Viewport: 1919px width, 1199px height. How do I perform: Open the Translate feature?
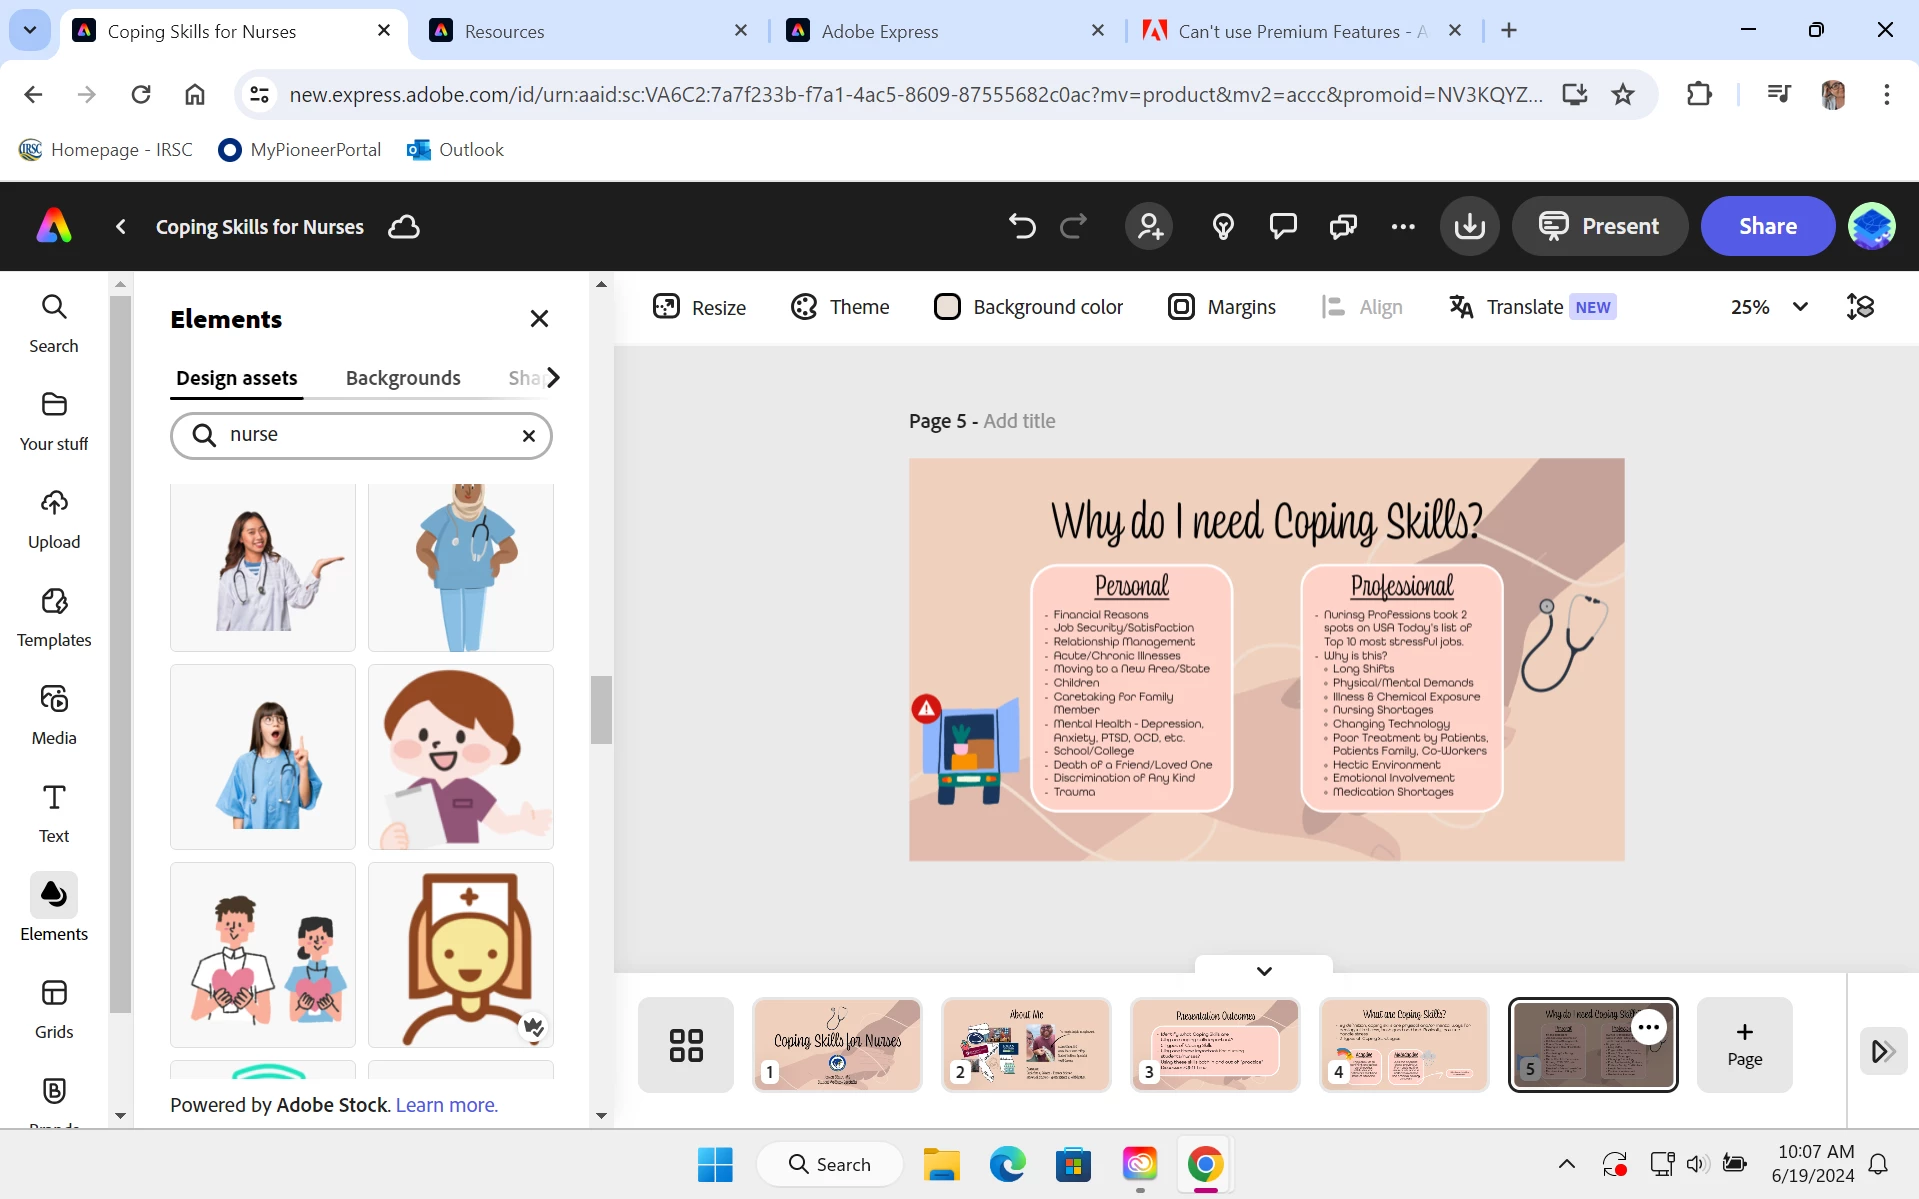[x=1533, y=307]
